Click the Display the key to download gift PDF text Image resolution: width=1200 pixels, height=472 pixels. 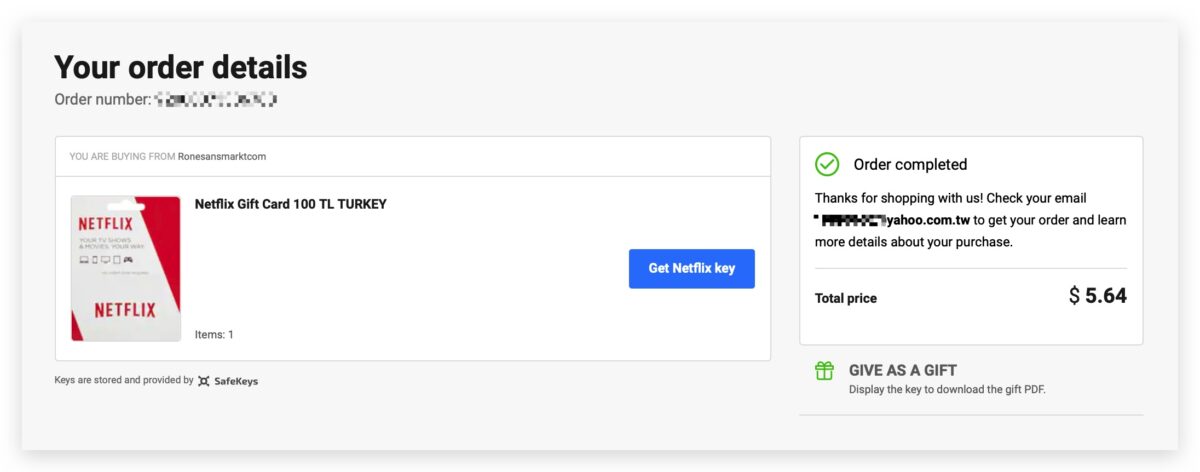tap(947, 389)
